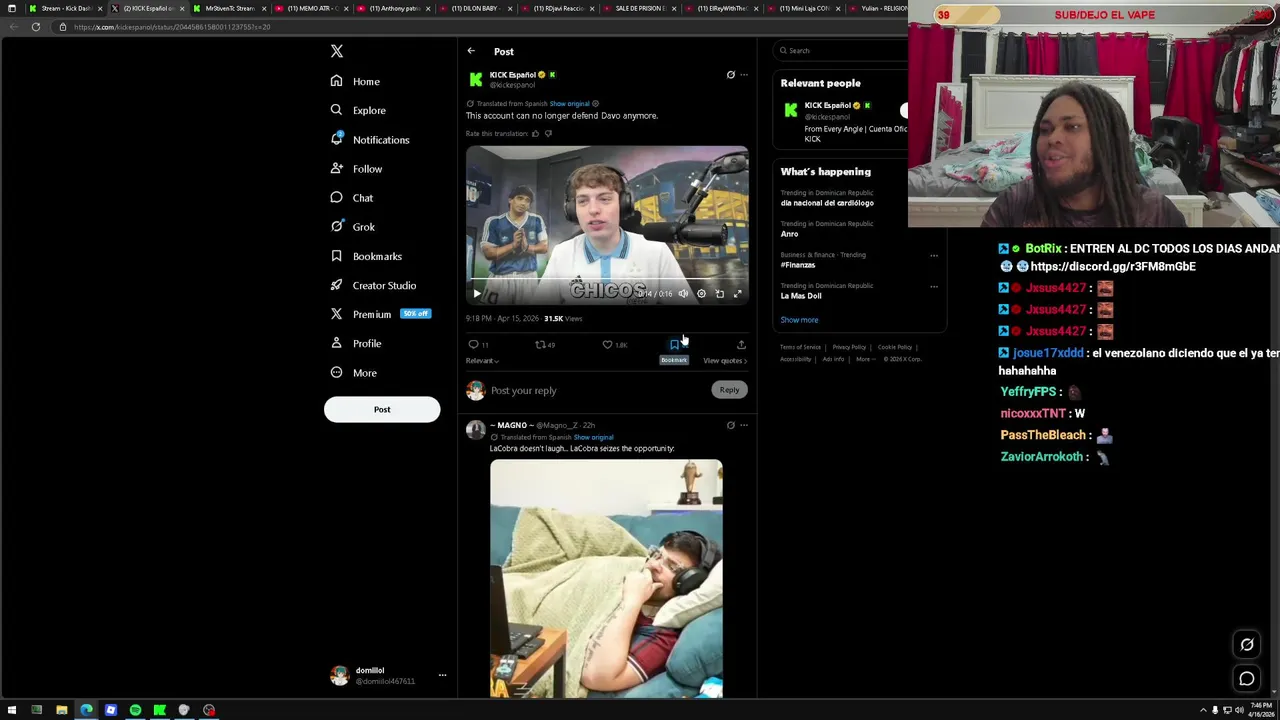The height and width of the screenshot is (720, 1280).
Task: Open Creator Studio
Action: pyautogui.click(x=373, y=285)
